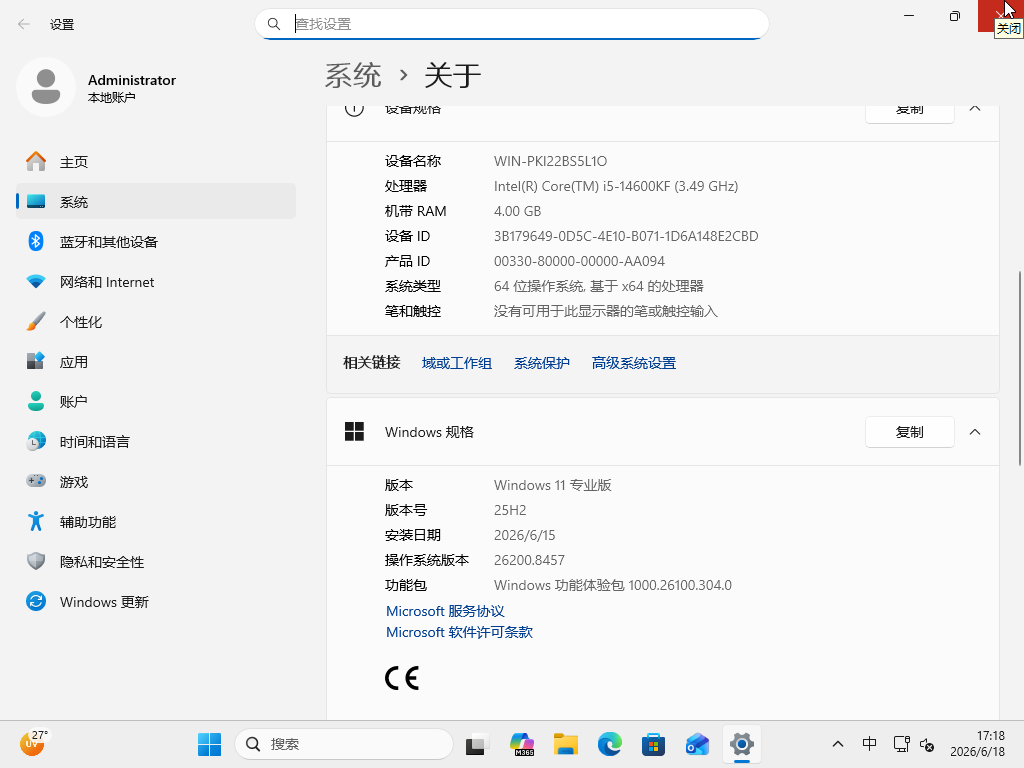Screen dimensions: 1024x768
Task: Collapse the Windows 规格 section chevron
Action: [975, 432]
